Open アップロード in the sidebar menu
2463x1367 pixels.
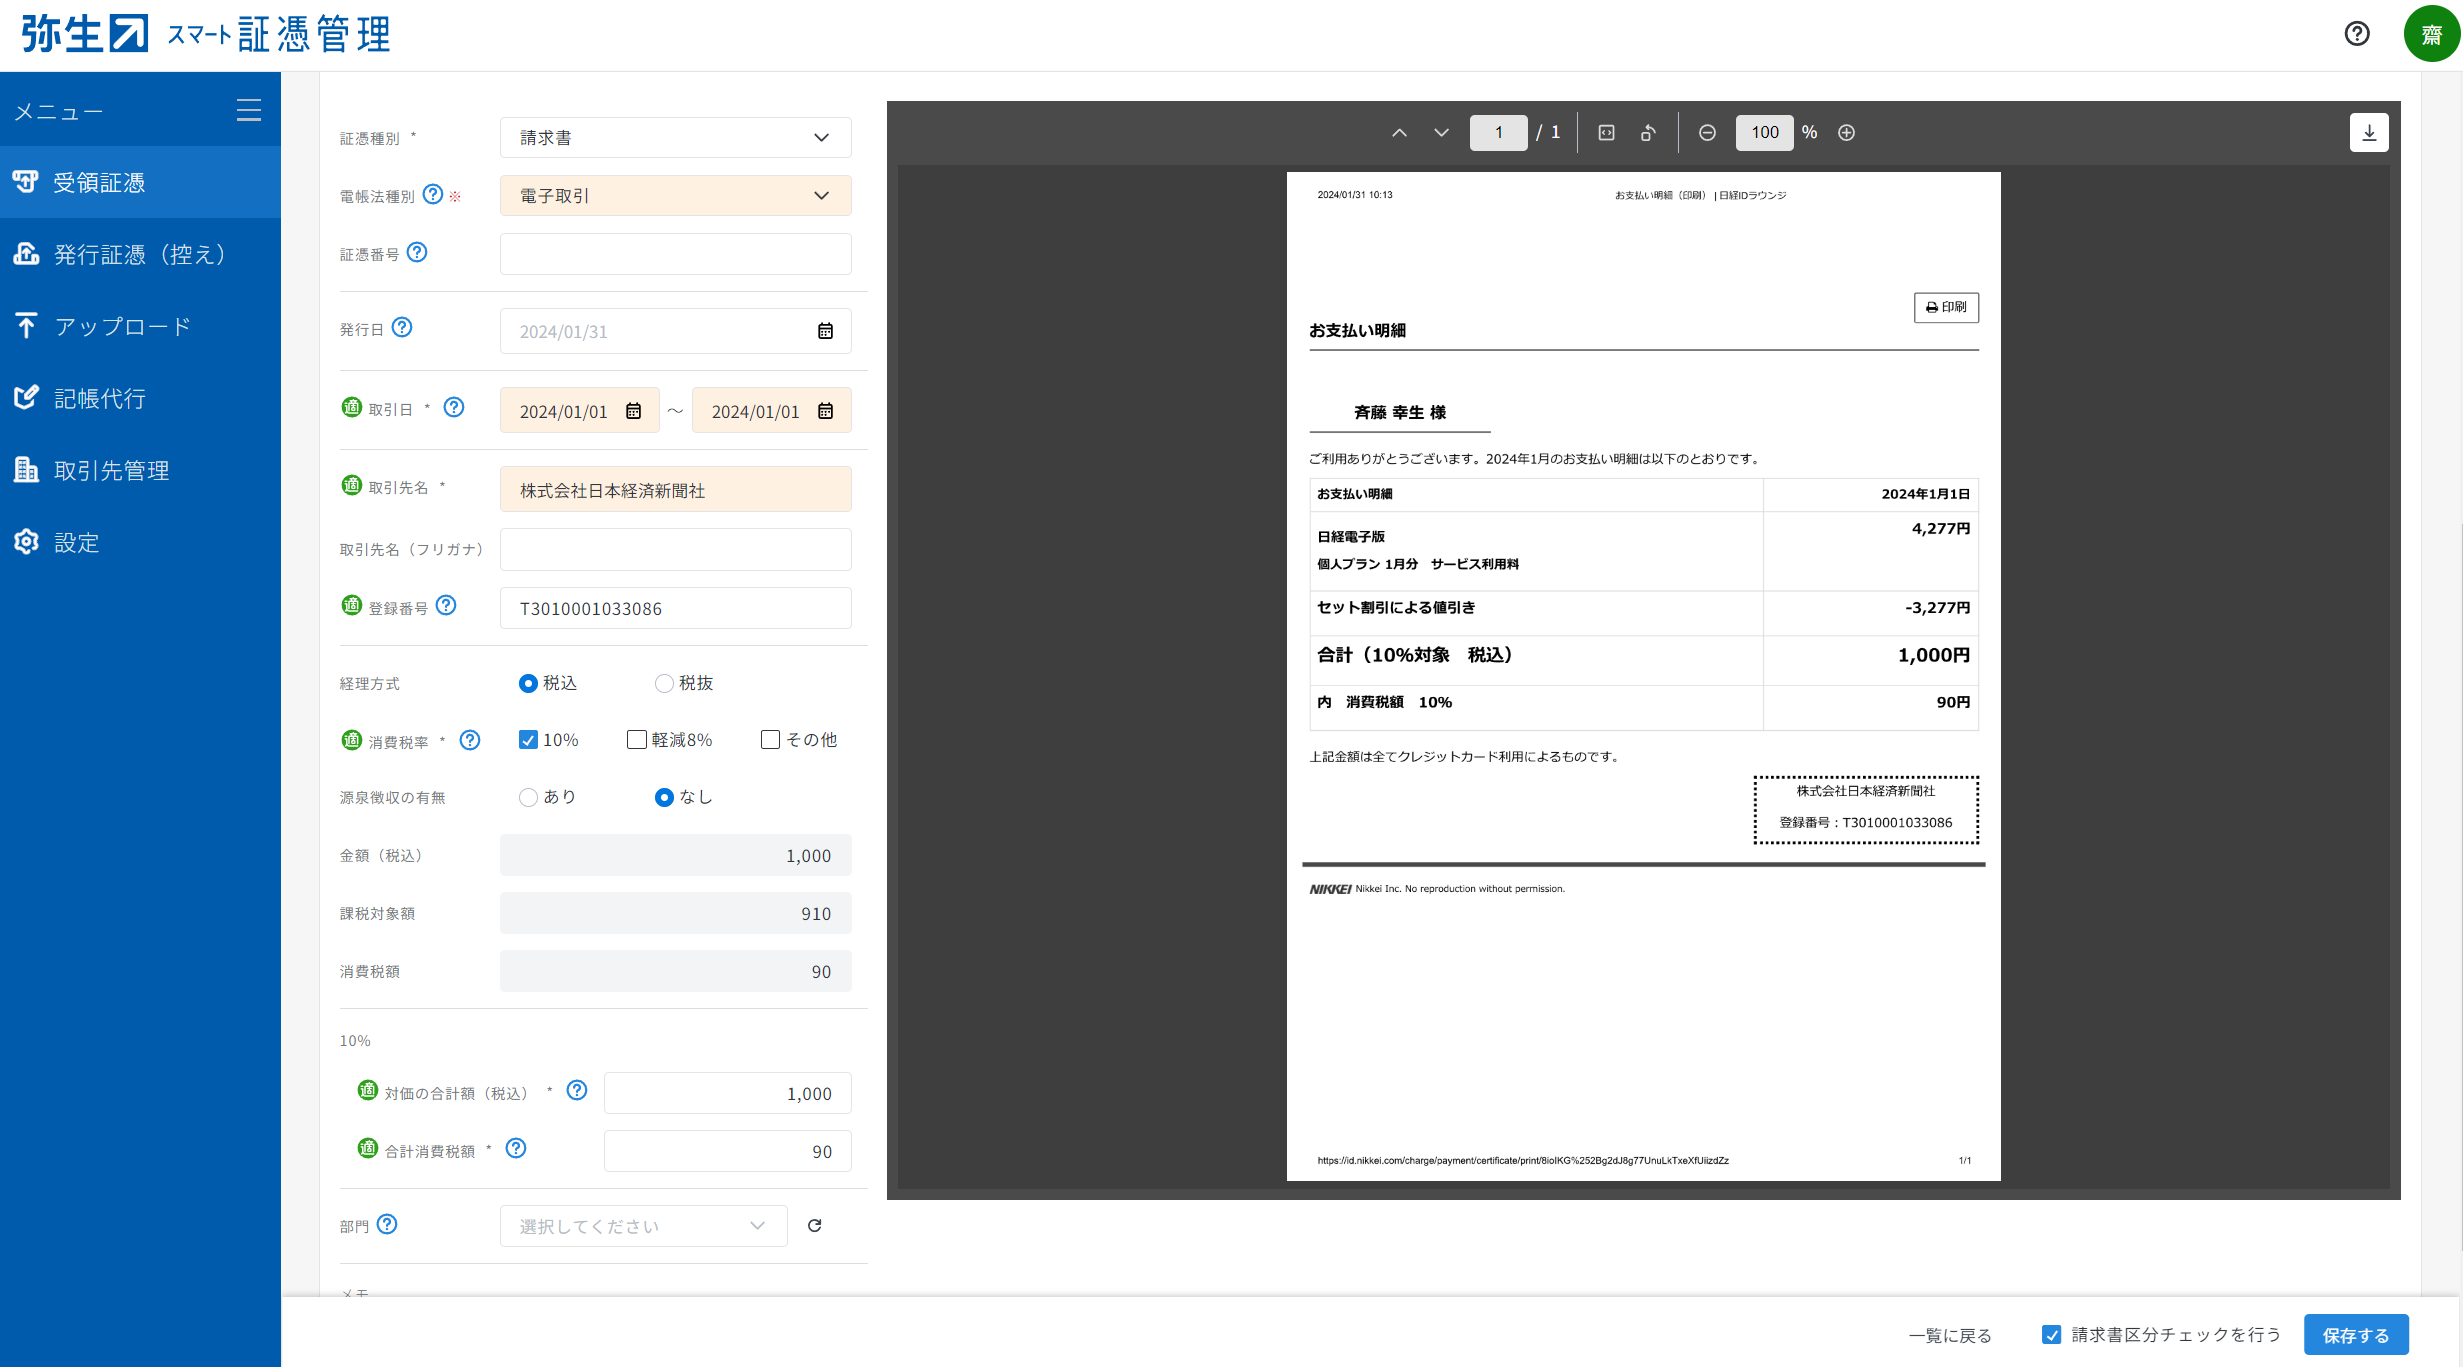point(140,326)
